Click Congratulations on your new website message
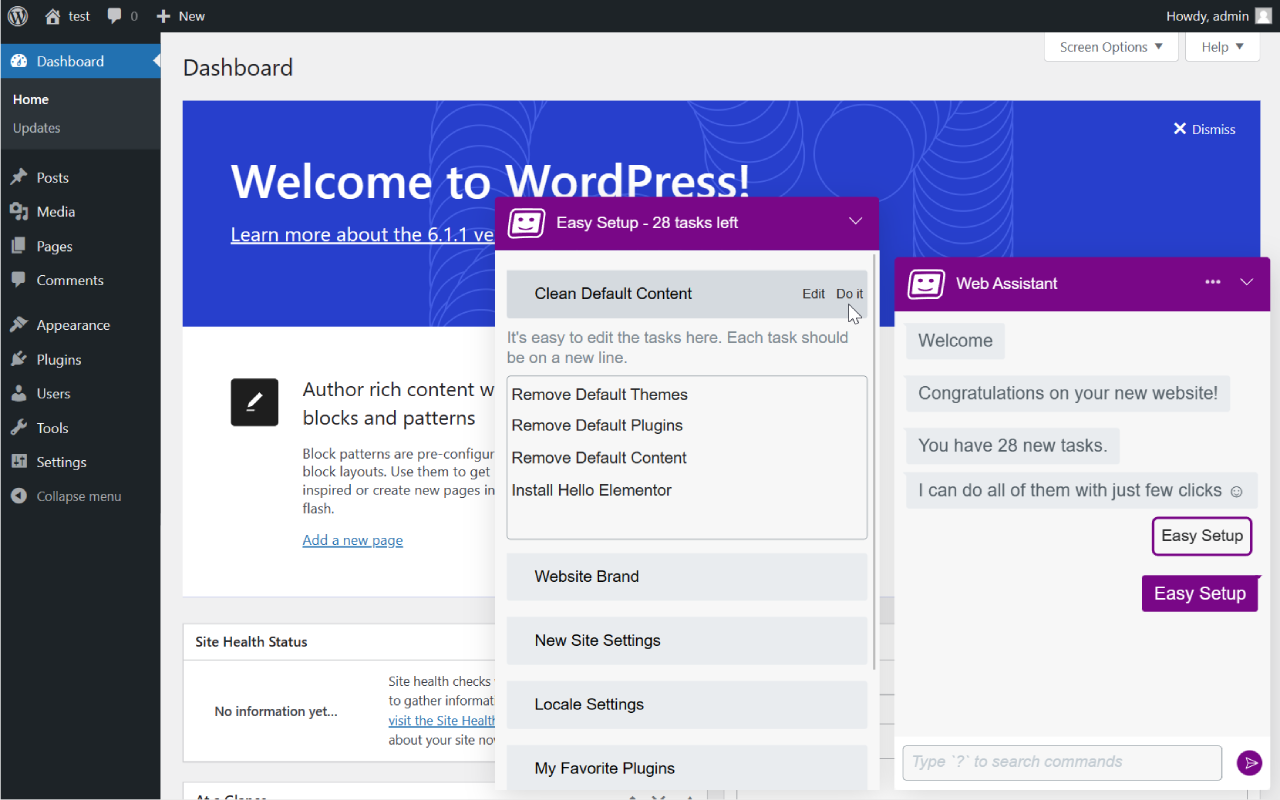This screenshot has height=800, width=1280. pyautogui.click(x=1068, y=394)
